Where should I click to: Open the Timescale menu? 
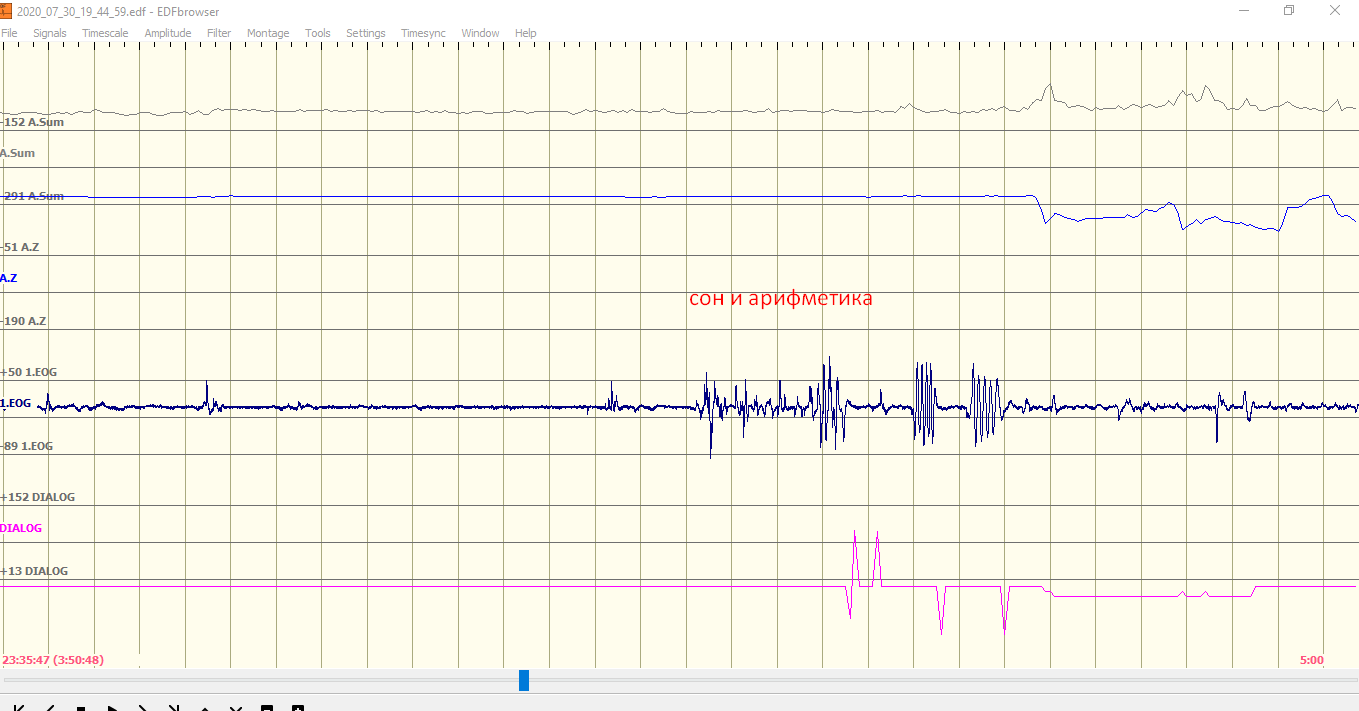[x=105, y=33]
